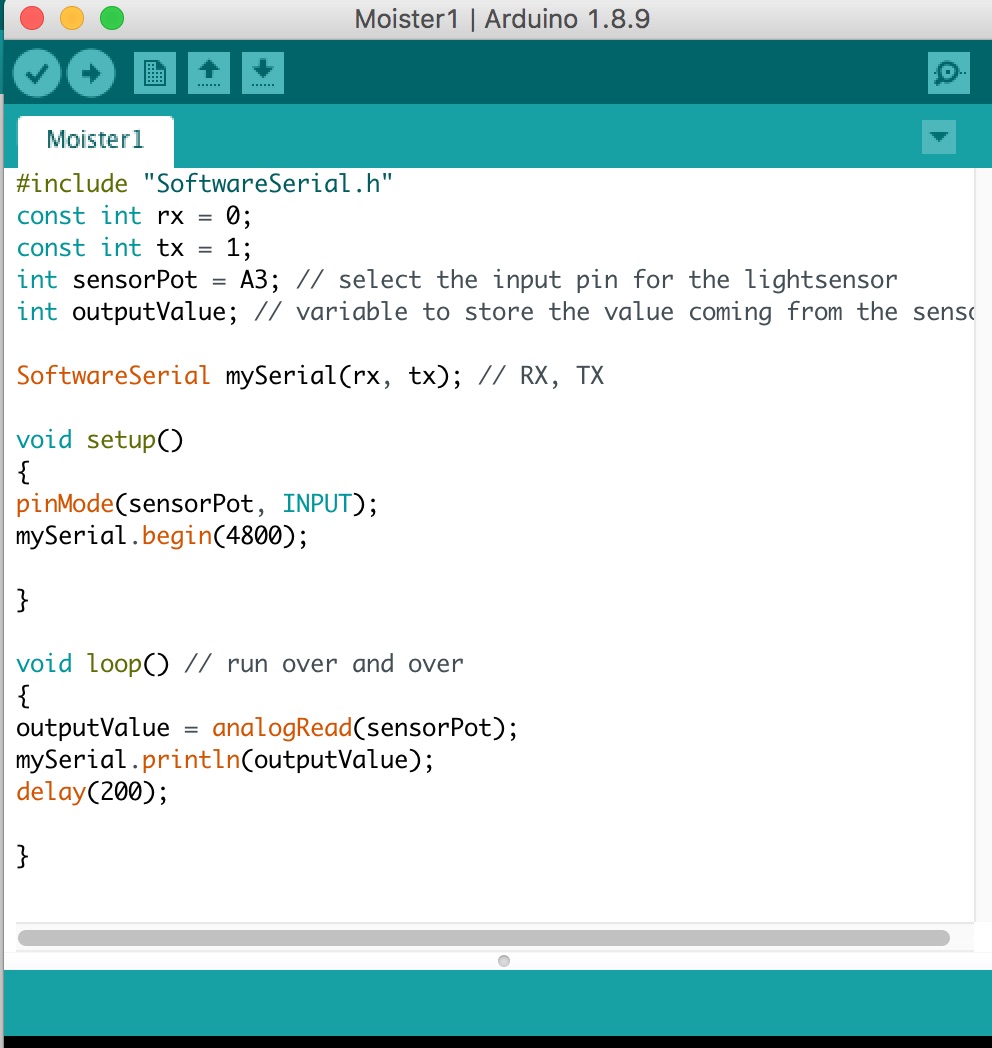
Task: Click the '#include "SoftwareSerial.h"' line
Action: coord(205,184)
